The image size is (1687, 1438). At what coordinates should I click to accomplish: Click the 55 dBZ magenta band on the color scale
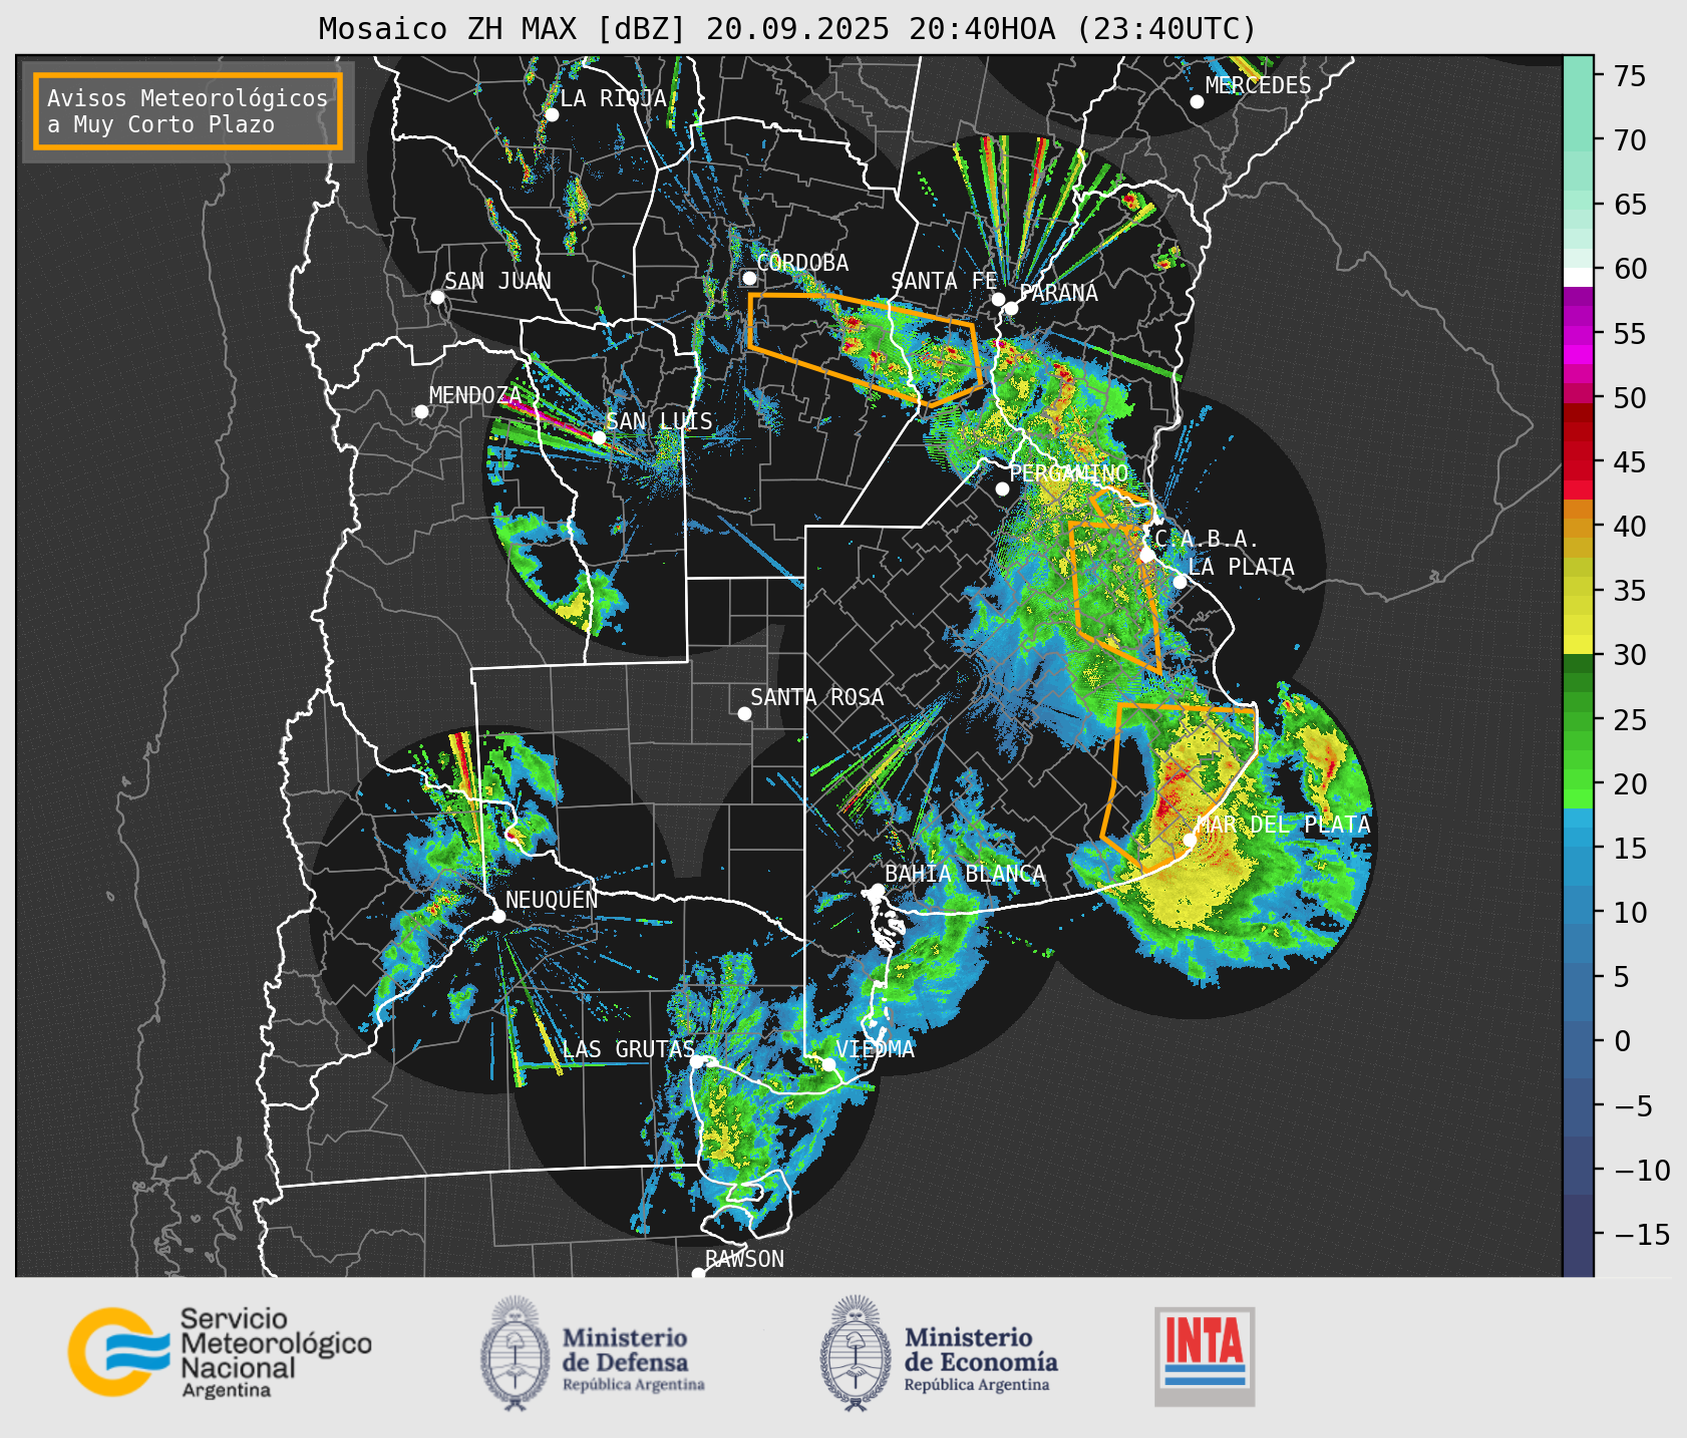1578,333
